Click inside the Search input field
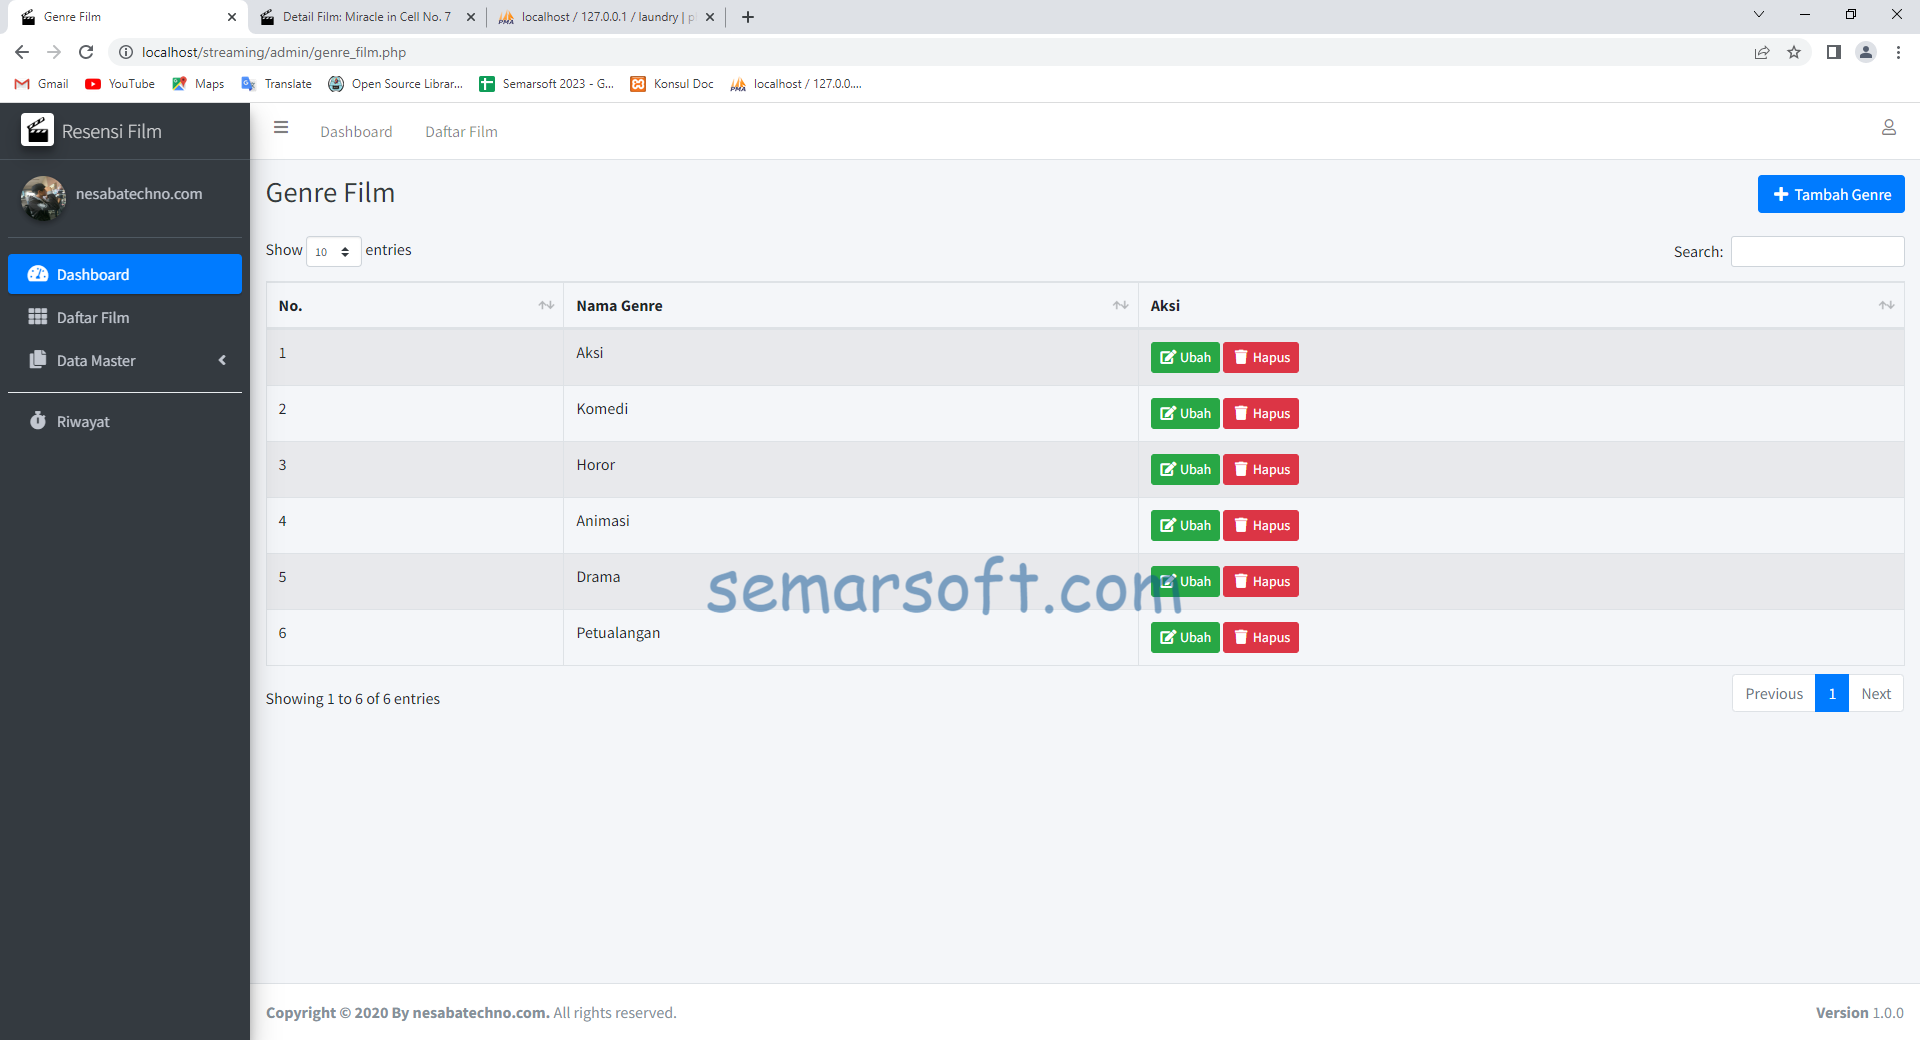Viewport: 1920px width, 1040px height. 1817,251
